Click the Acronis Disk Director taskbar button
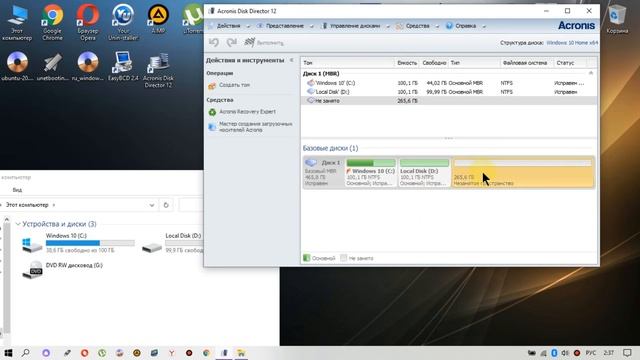This screenshot has width=640, height=360. click(224, 353)
